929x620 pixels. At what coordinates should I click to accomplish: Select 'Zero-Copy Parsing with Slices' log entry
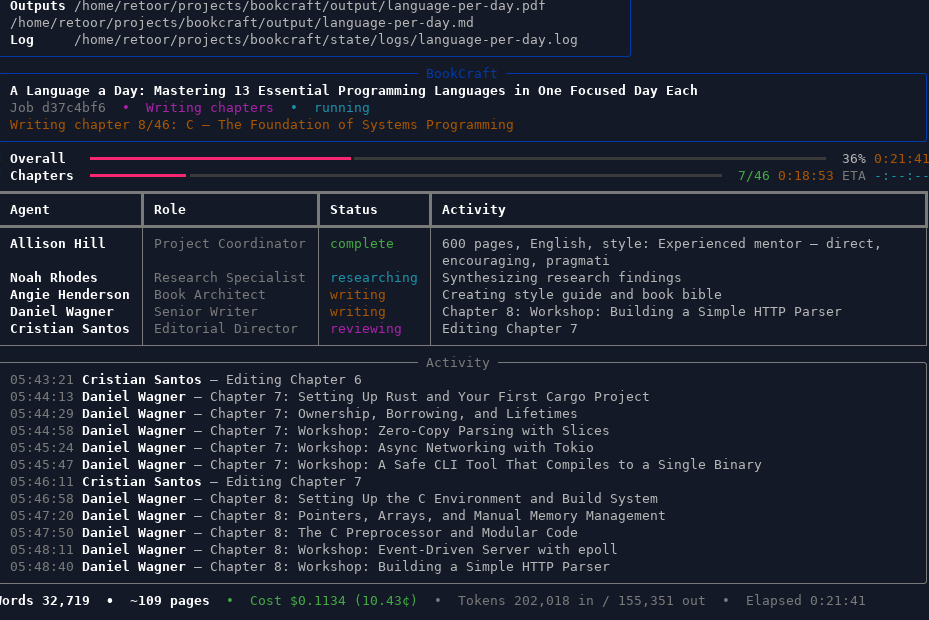pos(309,431)
